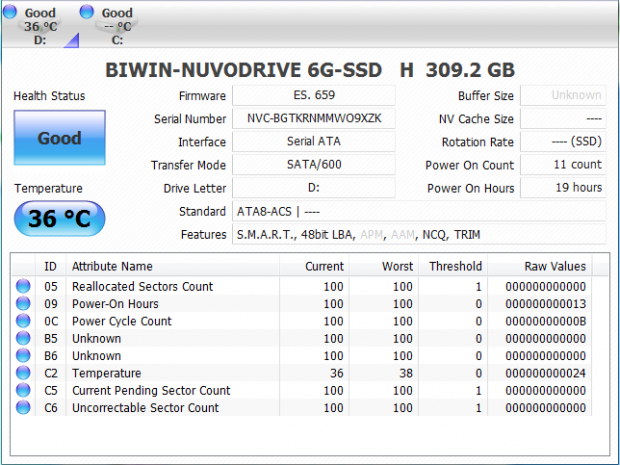Select the Reallocated Sectors Count attribute name
This screenshot has height=465, width=620.
(142, 286)
